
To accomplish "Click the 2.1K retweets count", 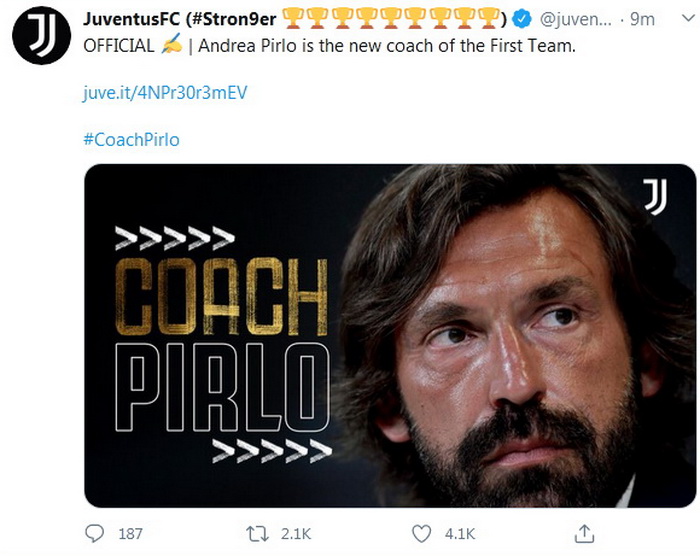I will 297,534.
